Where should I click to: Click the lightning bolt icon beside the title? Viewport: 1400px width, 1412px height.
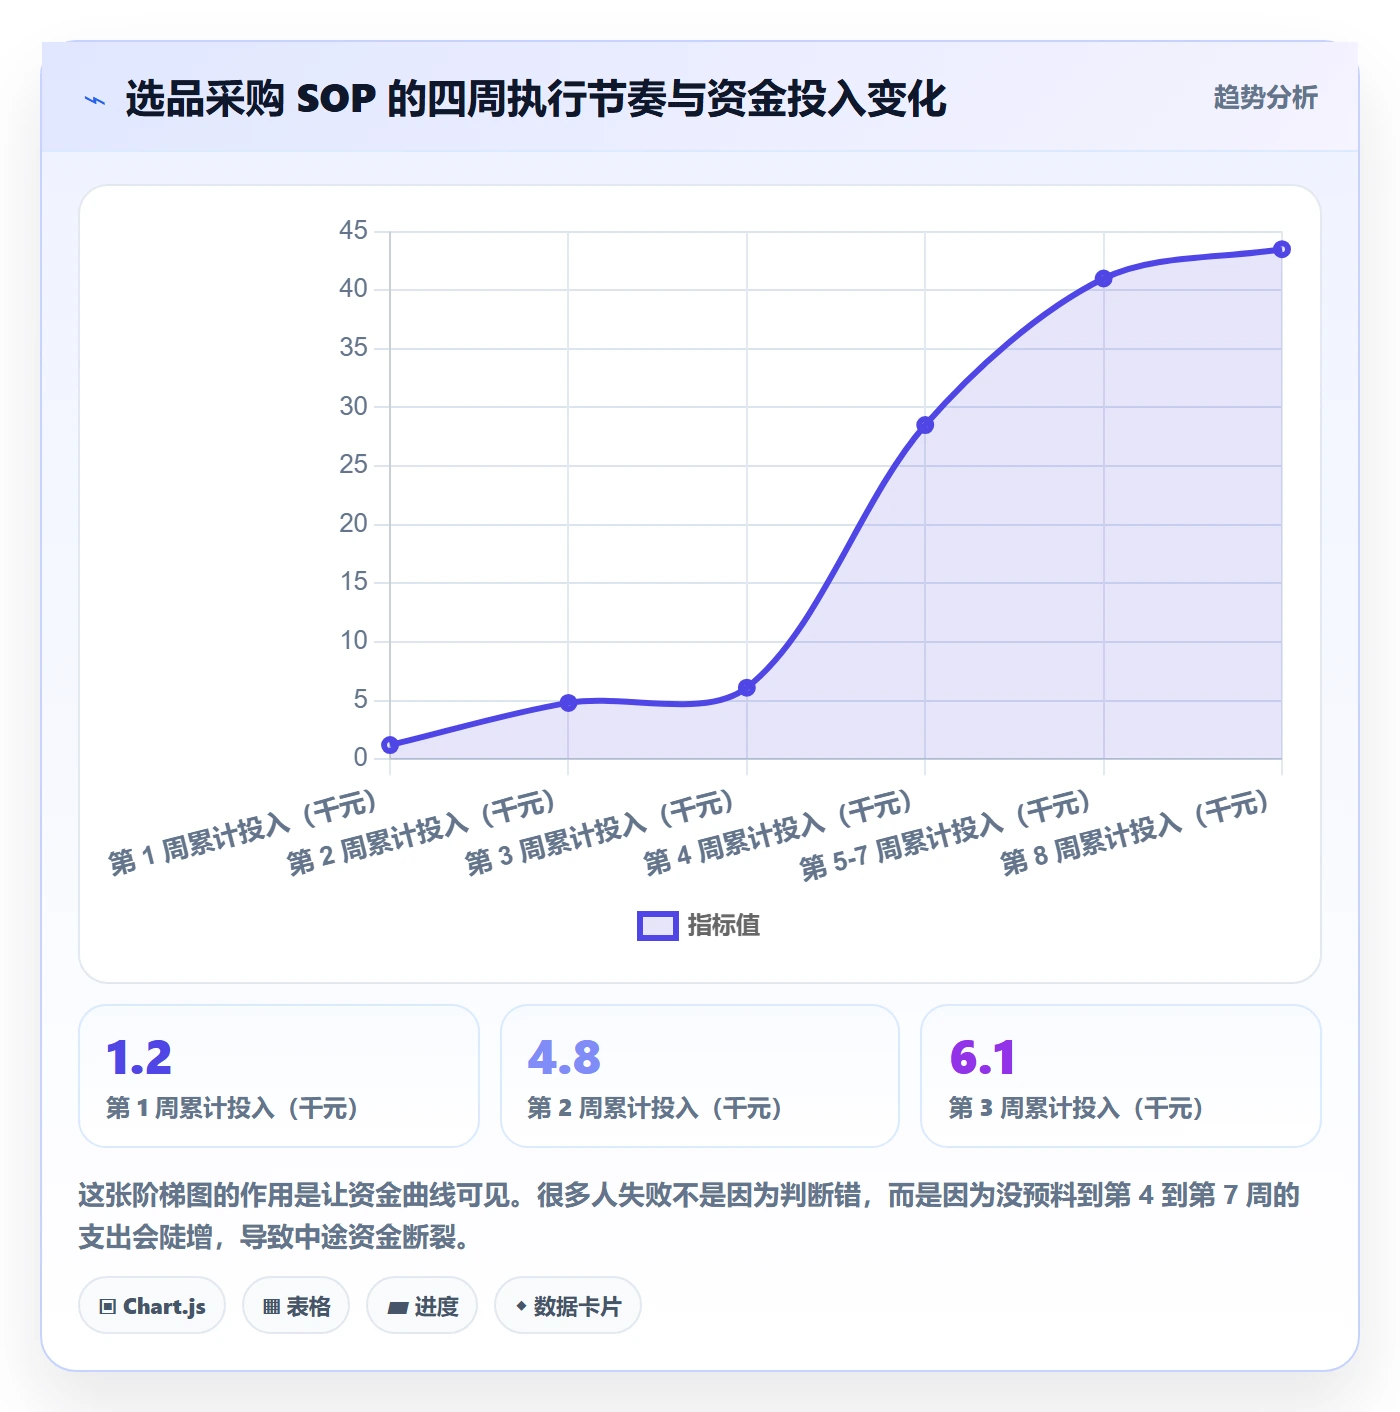point(95,100)
